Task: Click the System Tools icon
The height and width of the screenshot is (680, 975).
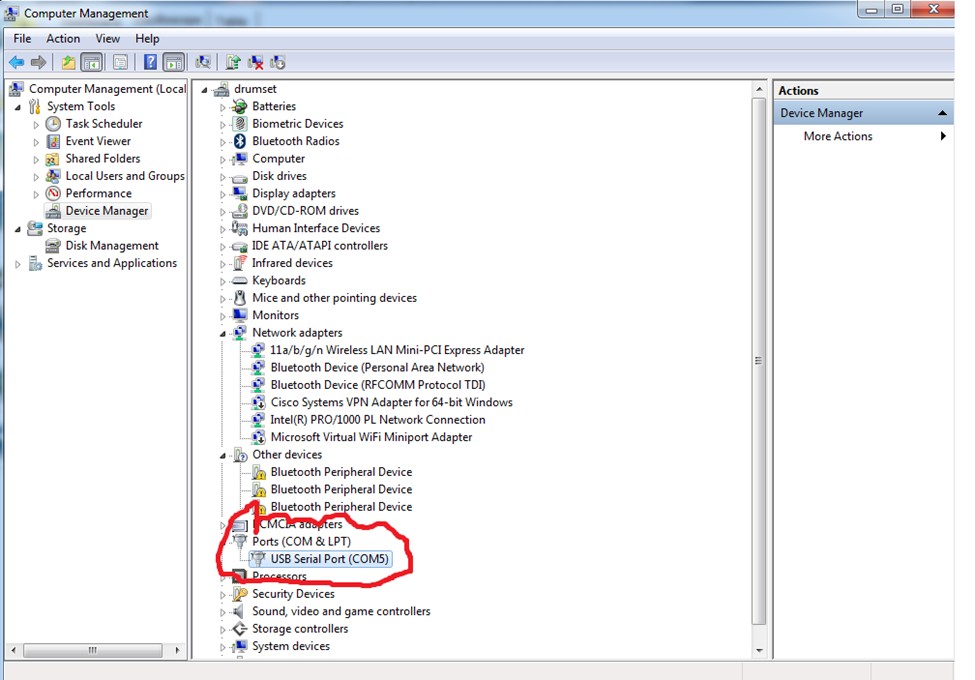Action: point(35,106)
